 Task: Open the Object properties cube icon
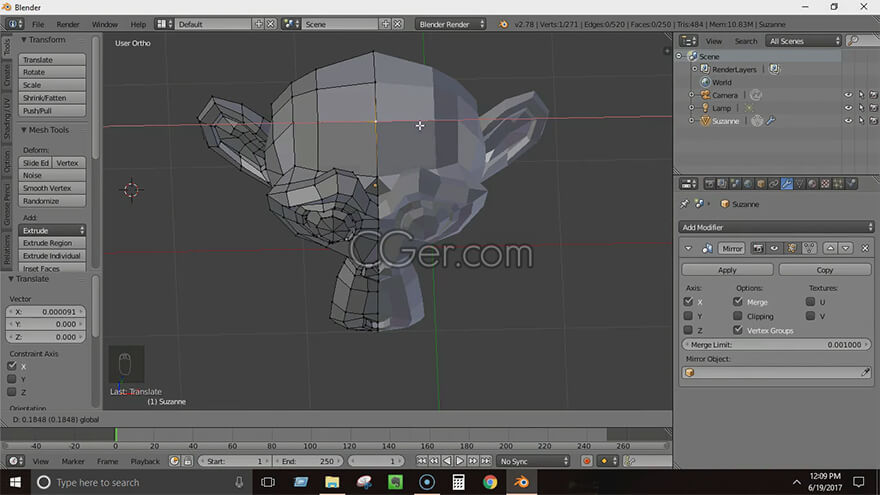point(761,184)
